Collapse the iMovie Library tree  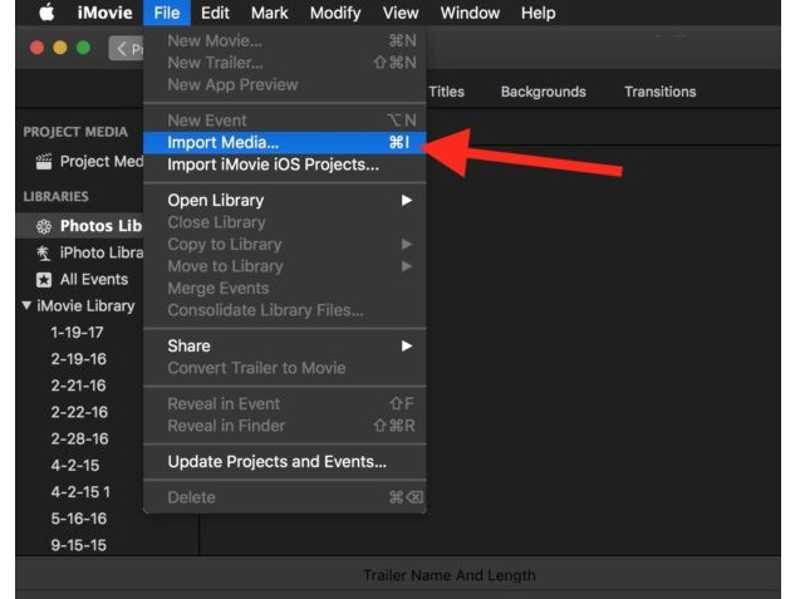27,306
